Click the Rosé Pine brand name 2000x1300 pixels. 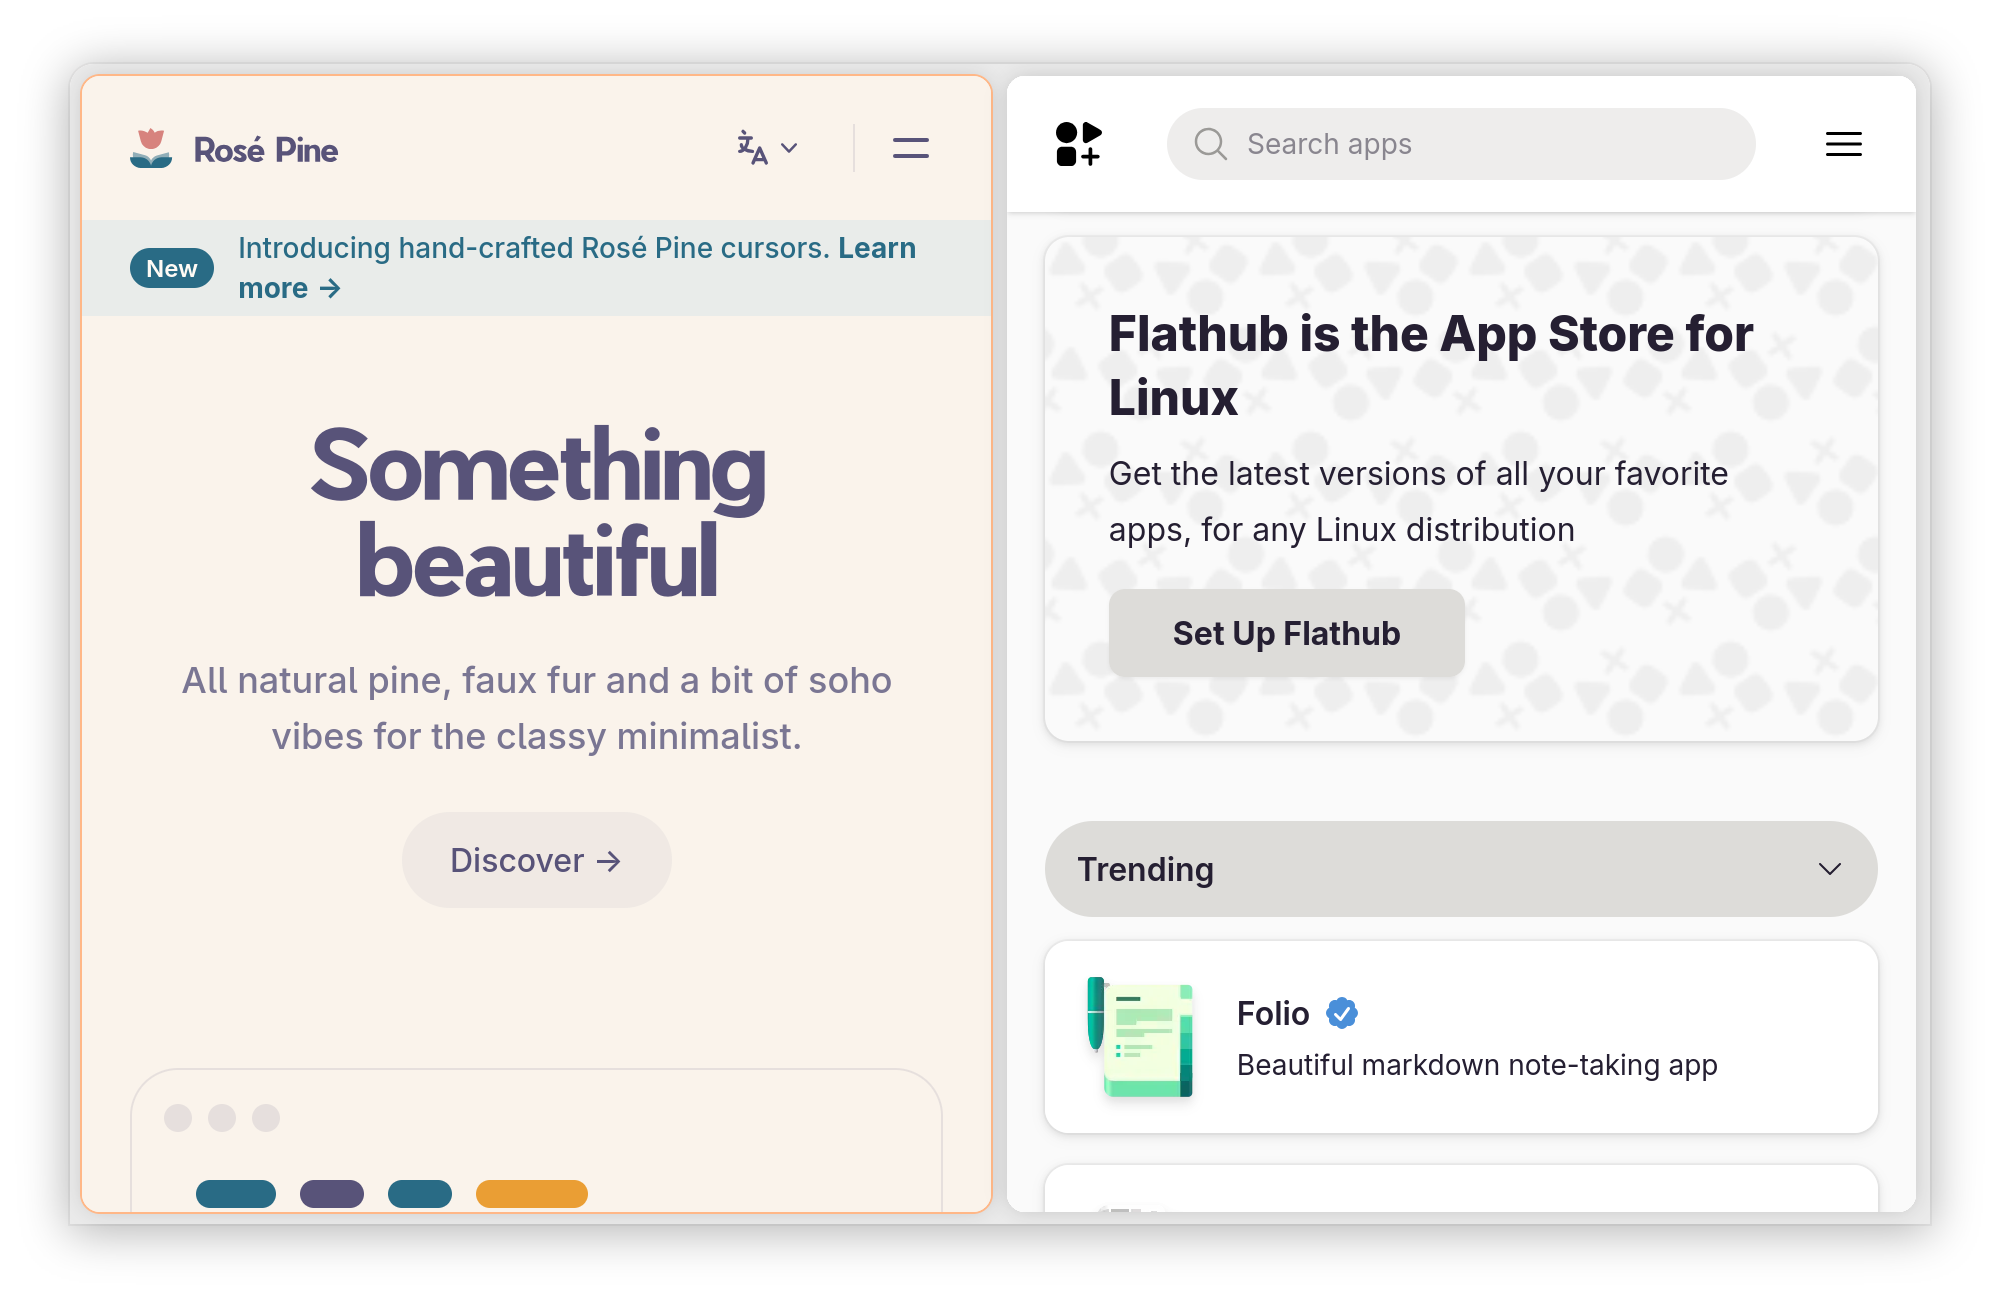[x=266, y=150]
